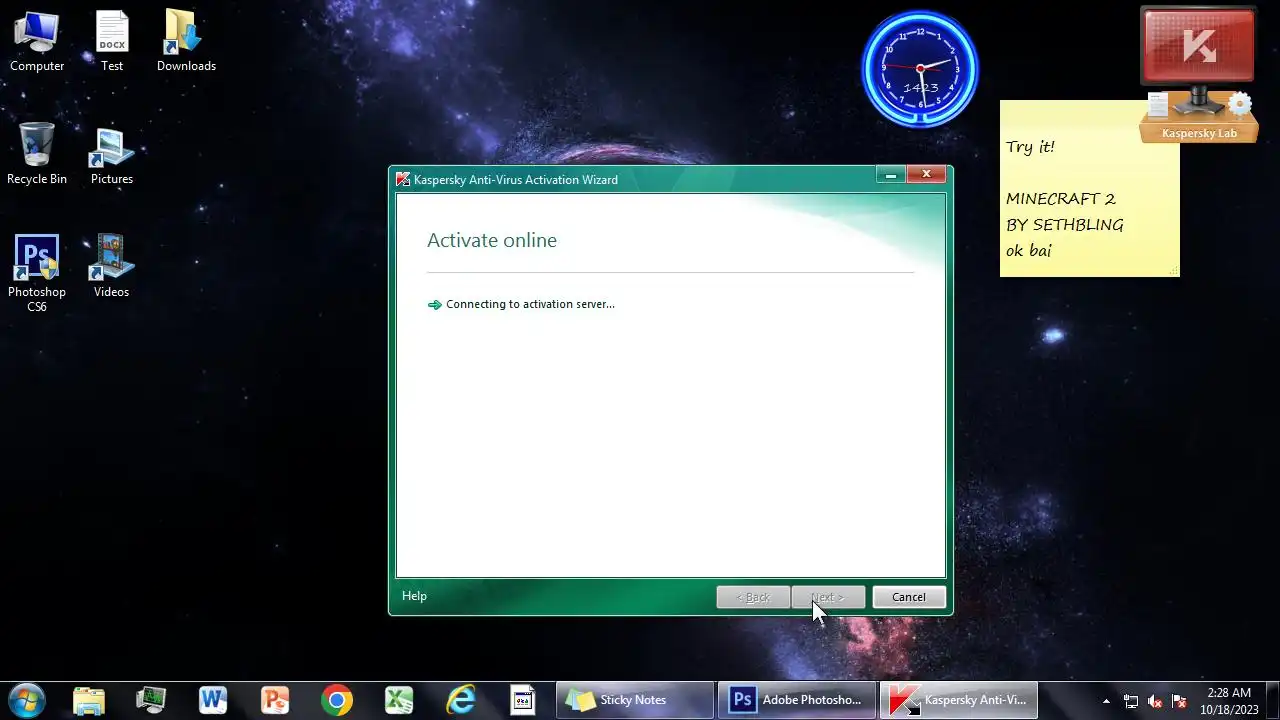
Task: Launch PowerPoint from the taskbar
Action: [275, 700]
